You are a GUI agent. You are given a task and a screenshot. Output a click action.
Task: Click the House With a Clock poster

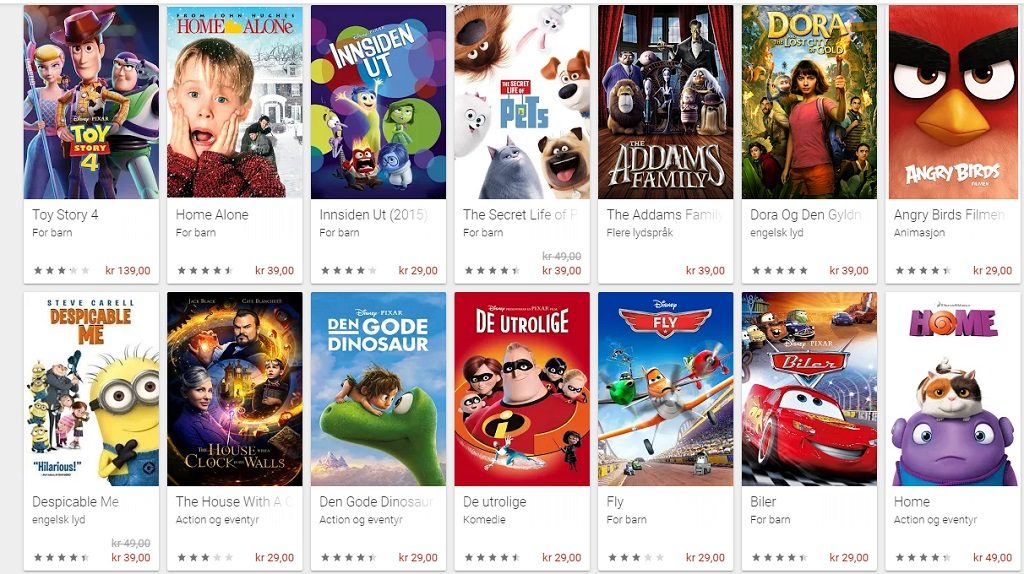point(234,389)
